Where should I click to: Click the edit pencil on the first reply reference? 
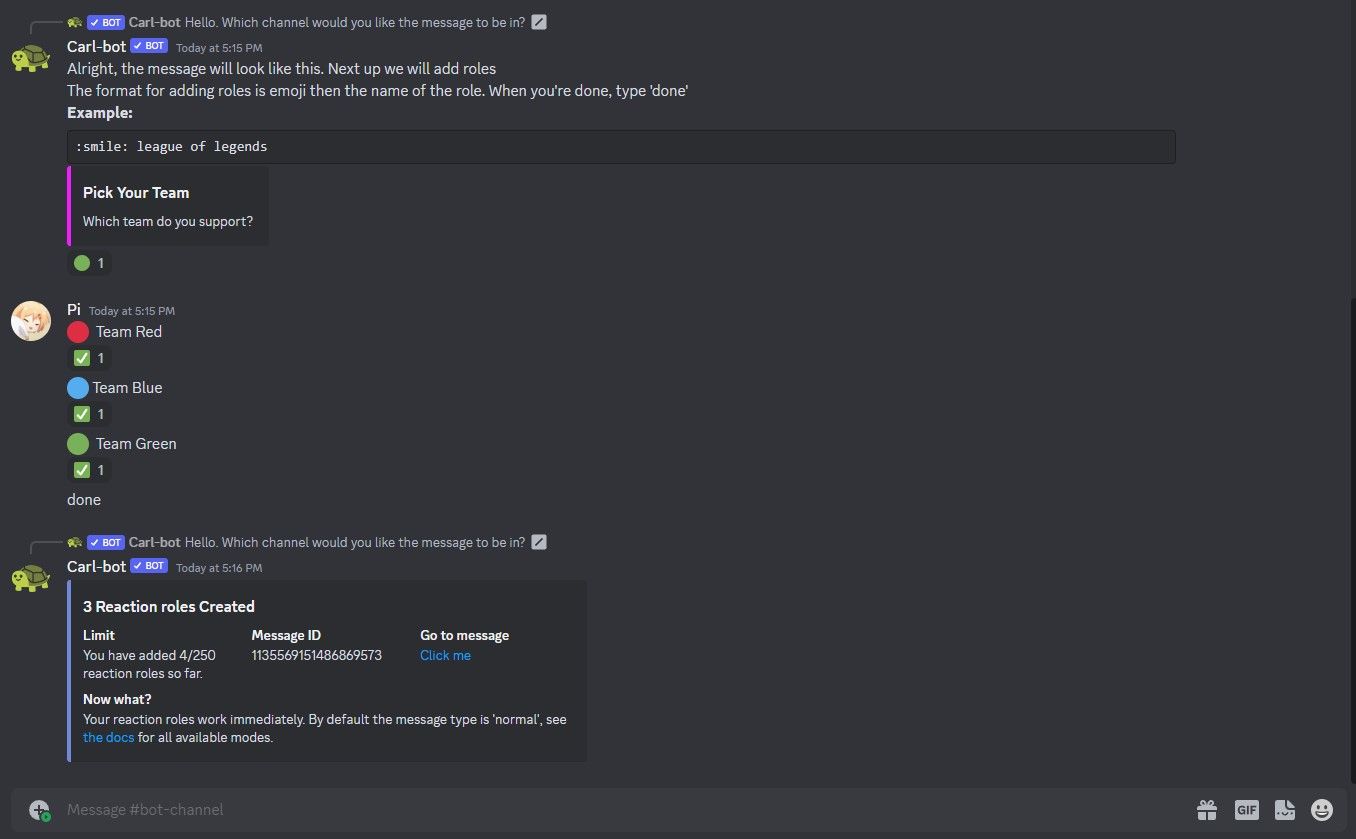tap(538, 21)
